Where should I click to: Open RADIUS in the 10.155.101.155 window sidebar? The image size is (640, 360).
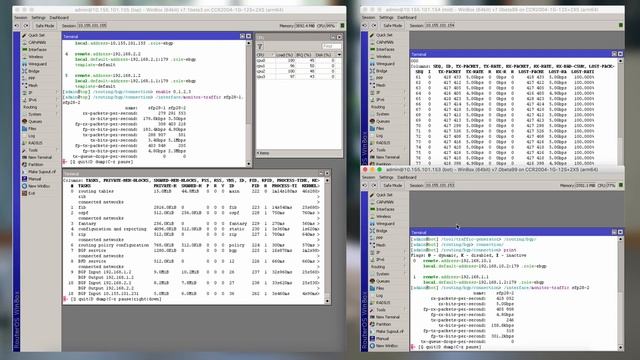(x=35, y=143)
